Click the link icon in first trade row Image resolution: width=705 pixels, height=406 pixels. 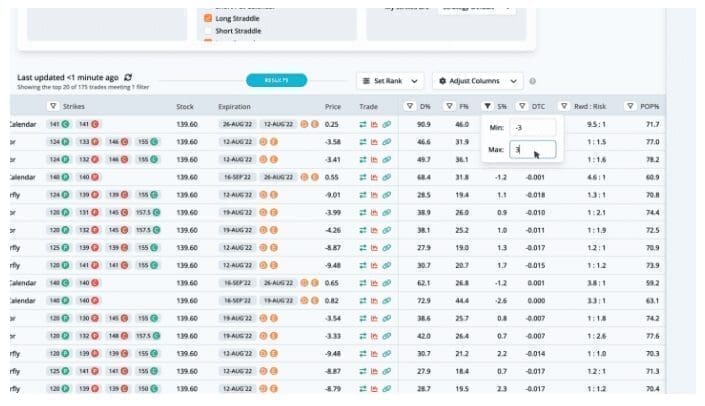coord(386,125)
